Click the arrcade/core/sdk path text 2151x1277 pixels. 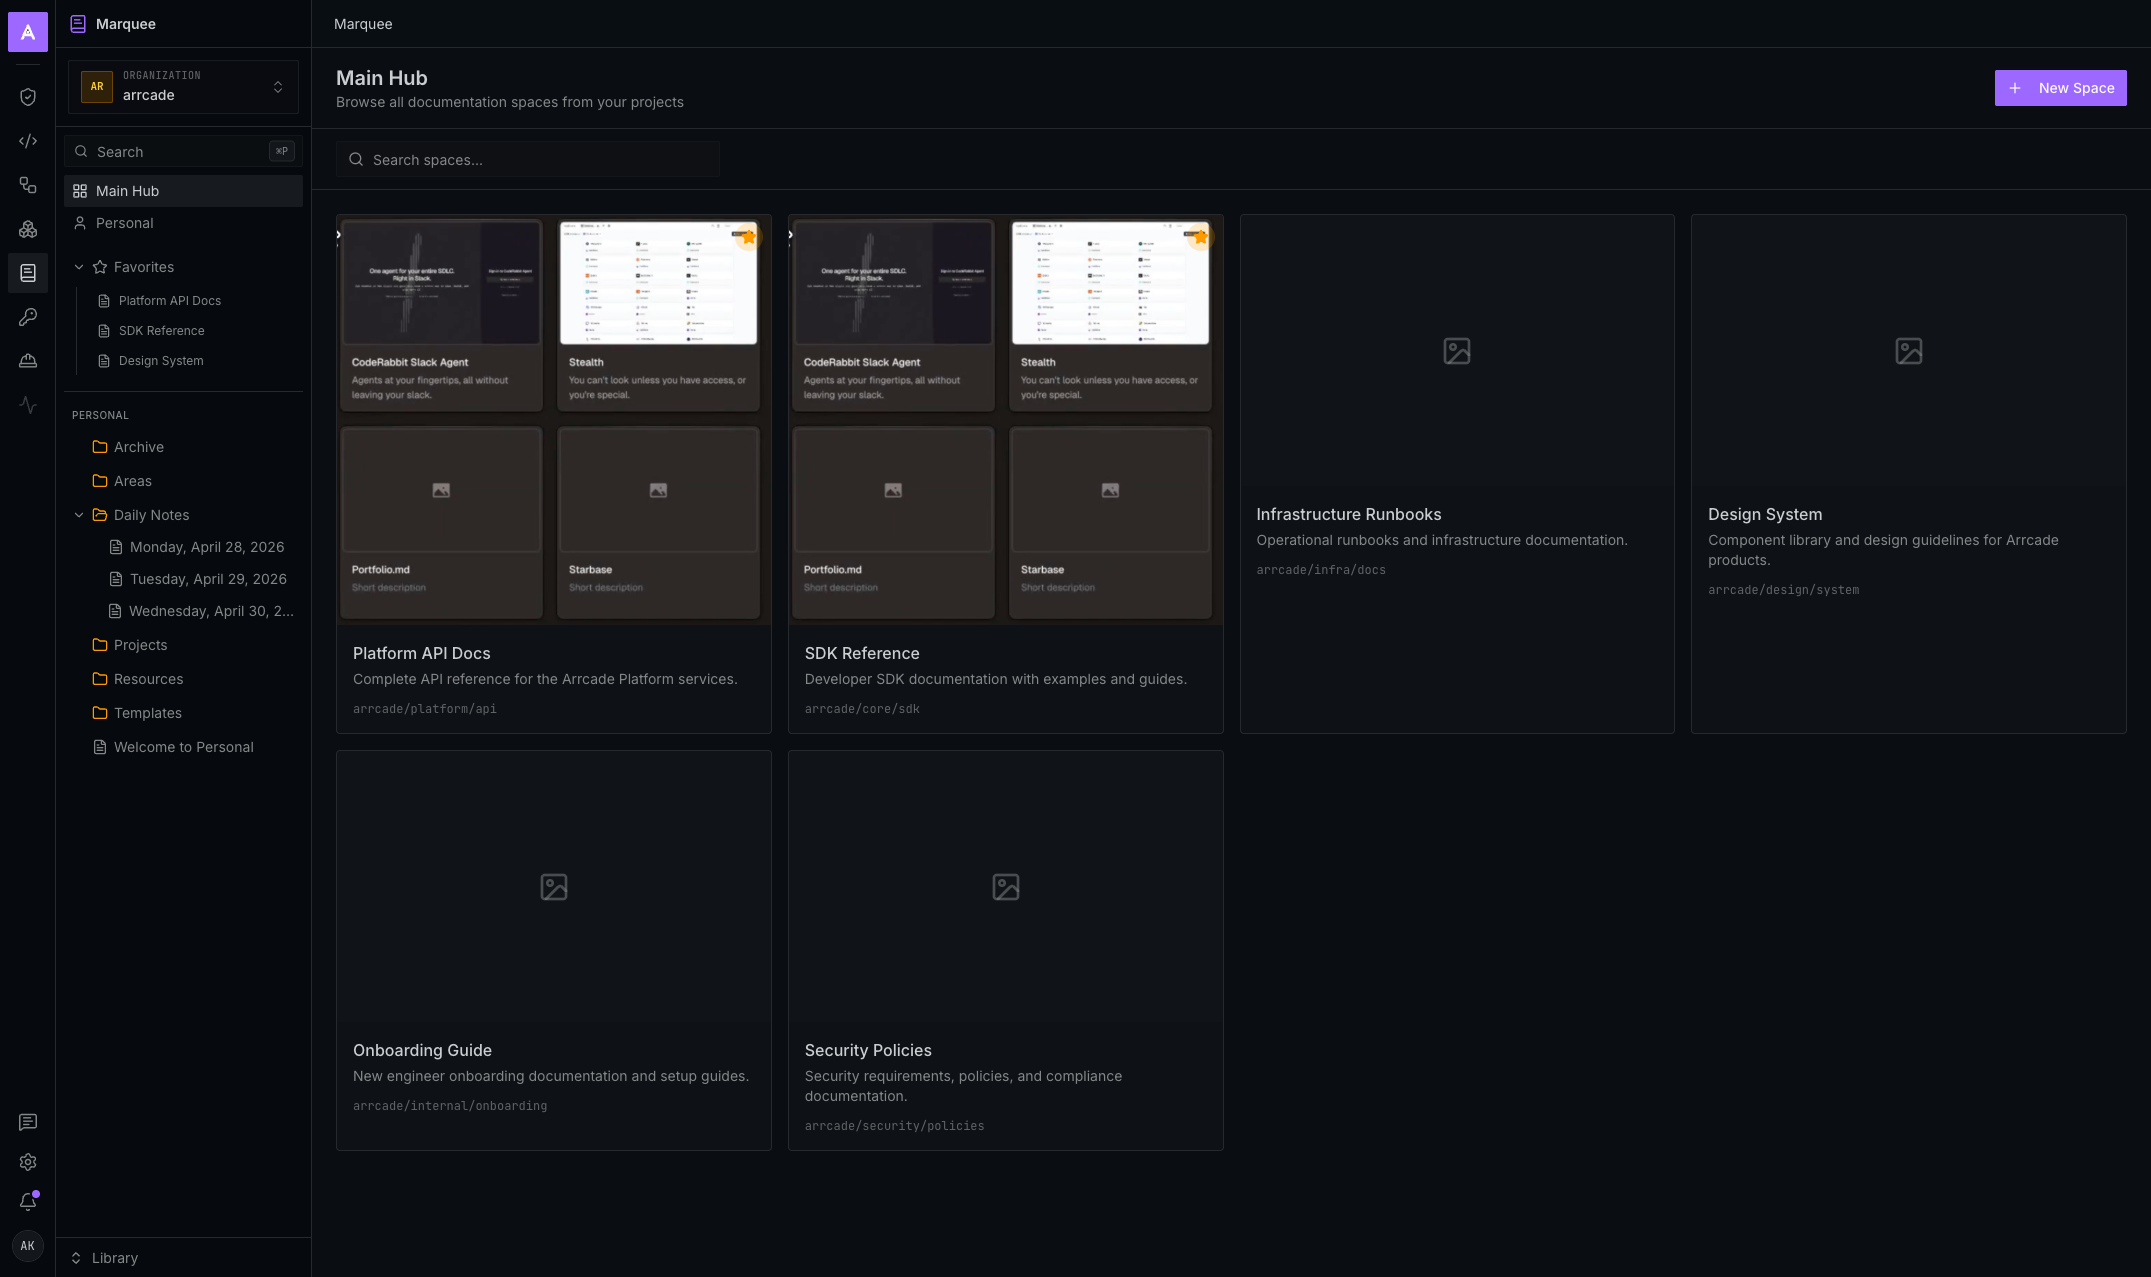(862, 709)
